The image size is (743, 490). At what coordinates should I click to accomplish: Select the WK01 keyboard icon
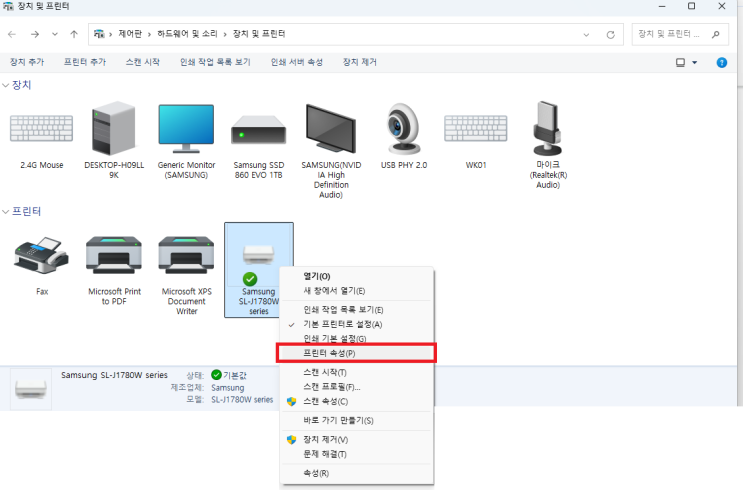[476, 128]
